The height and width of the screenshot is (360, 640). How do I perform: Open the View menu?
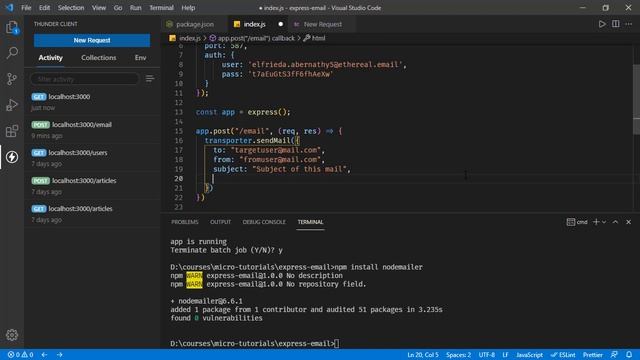pos(99,8)
